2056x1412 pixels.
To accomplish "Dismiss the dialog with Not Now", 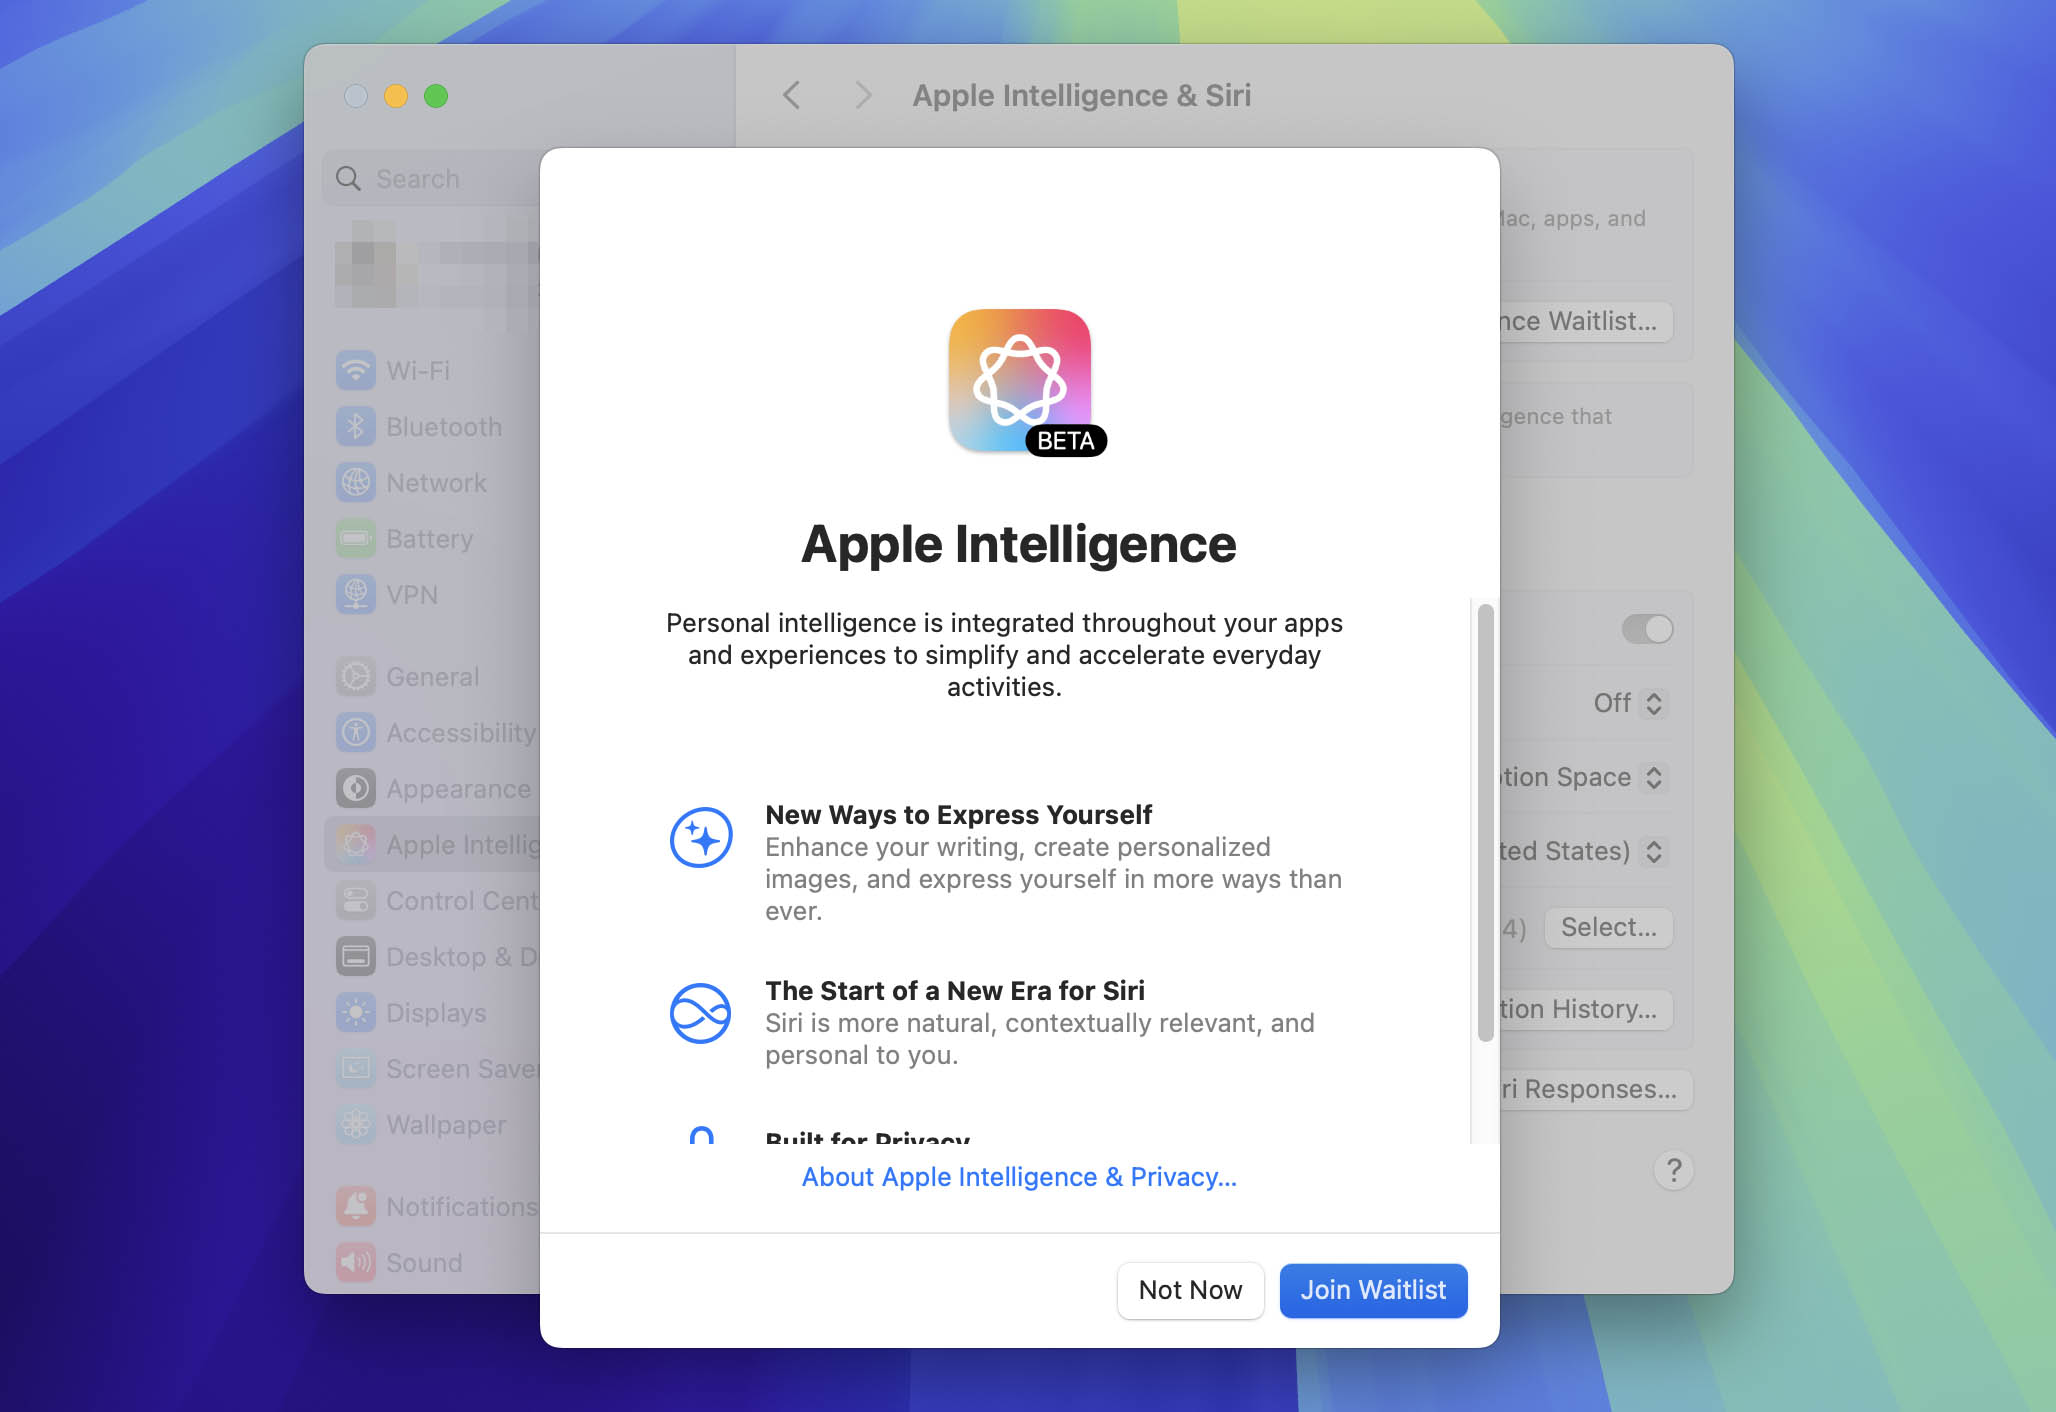I will tap(1190, 1290).
